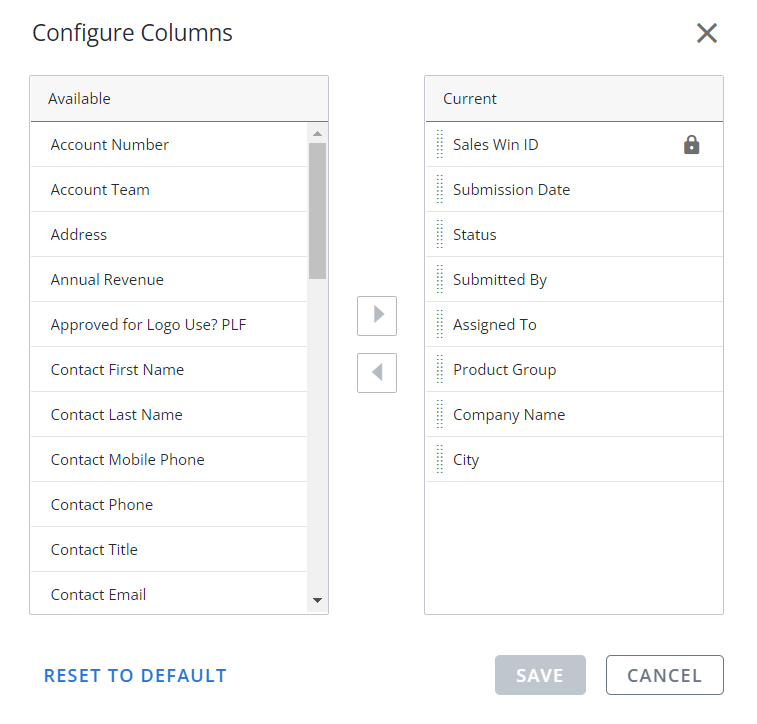Click the move-right arrow button

[x=377, y=316]
